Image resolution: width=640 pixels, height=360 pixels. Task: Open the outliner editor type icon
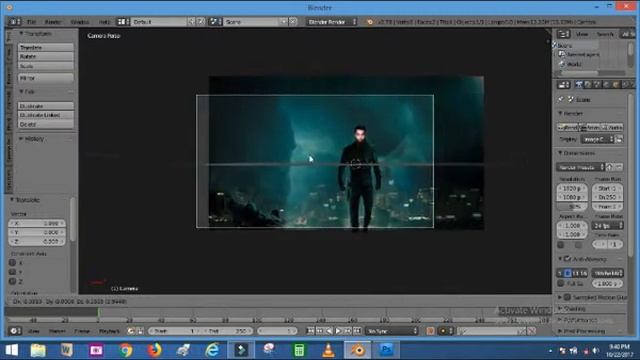pos(564,35)
